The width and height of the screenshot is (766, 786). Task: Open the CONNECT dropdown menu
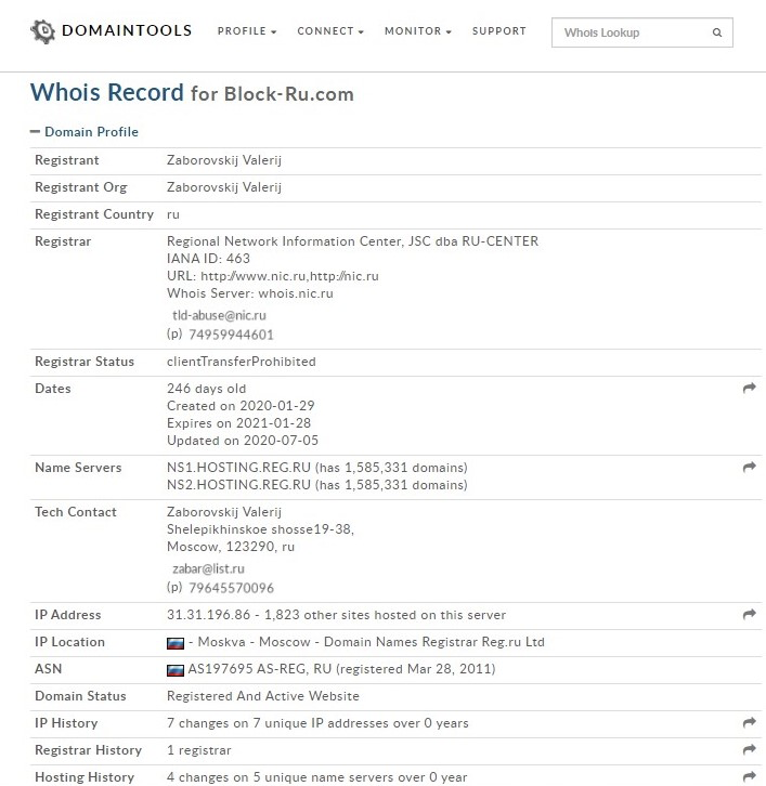(x=330, y=31)
